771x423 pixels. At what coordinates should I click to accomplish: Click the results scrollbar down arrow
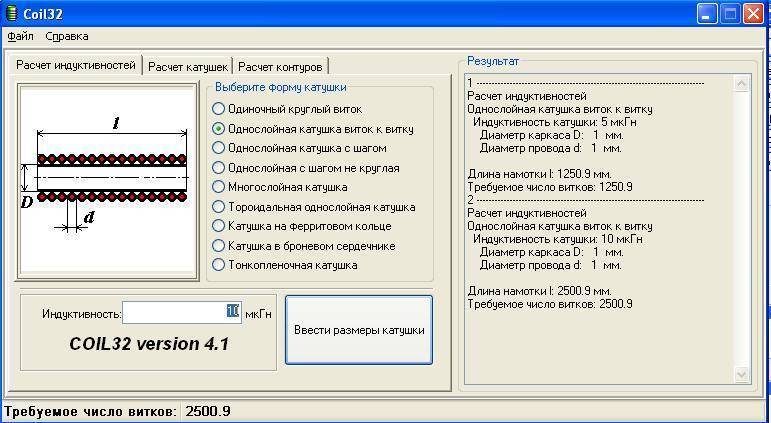point(741,375)
